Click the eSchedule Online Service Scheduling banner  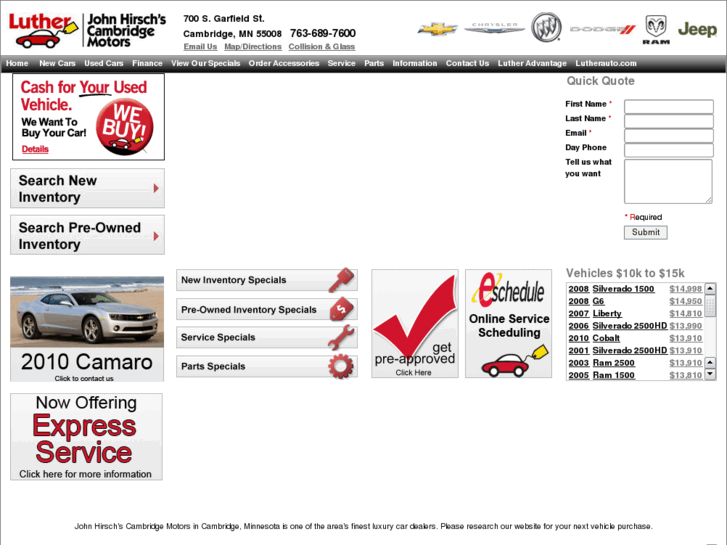click(509, 324)
